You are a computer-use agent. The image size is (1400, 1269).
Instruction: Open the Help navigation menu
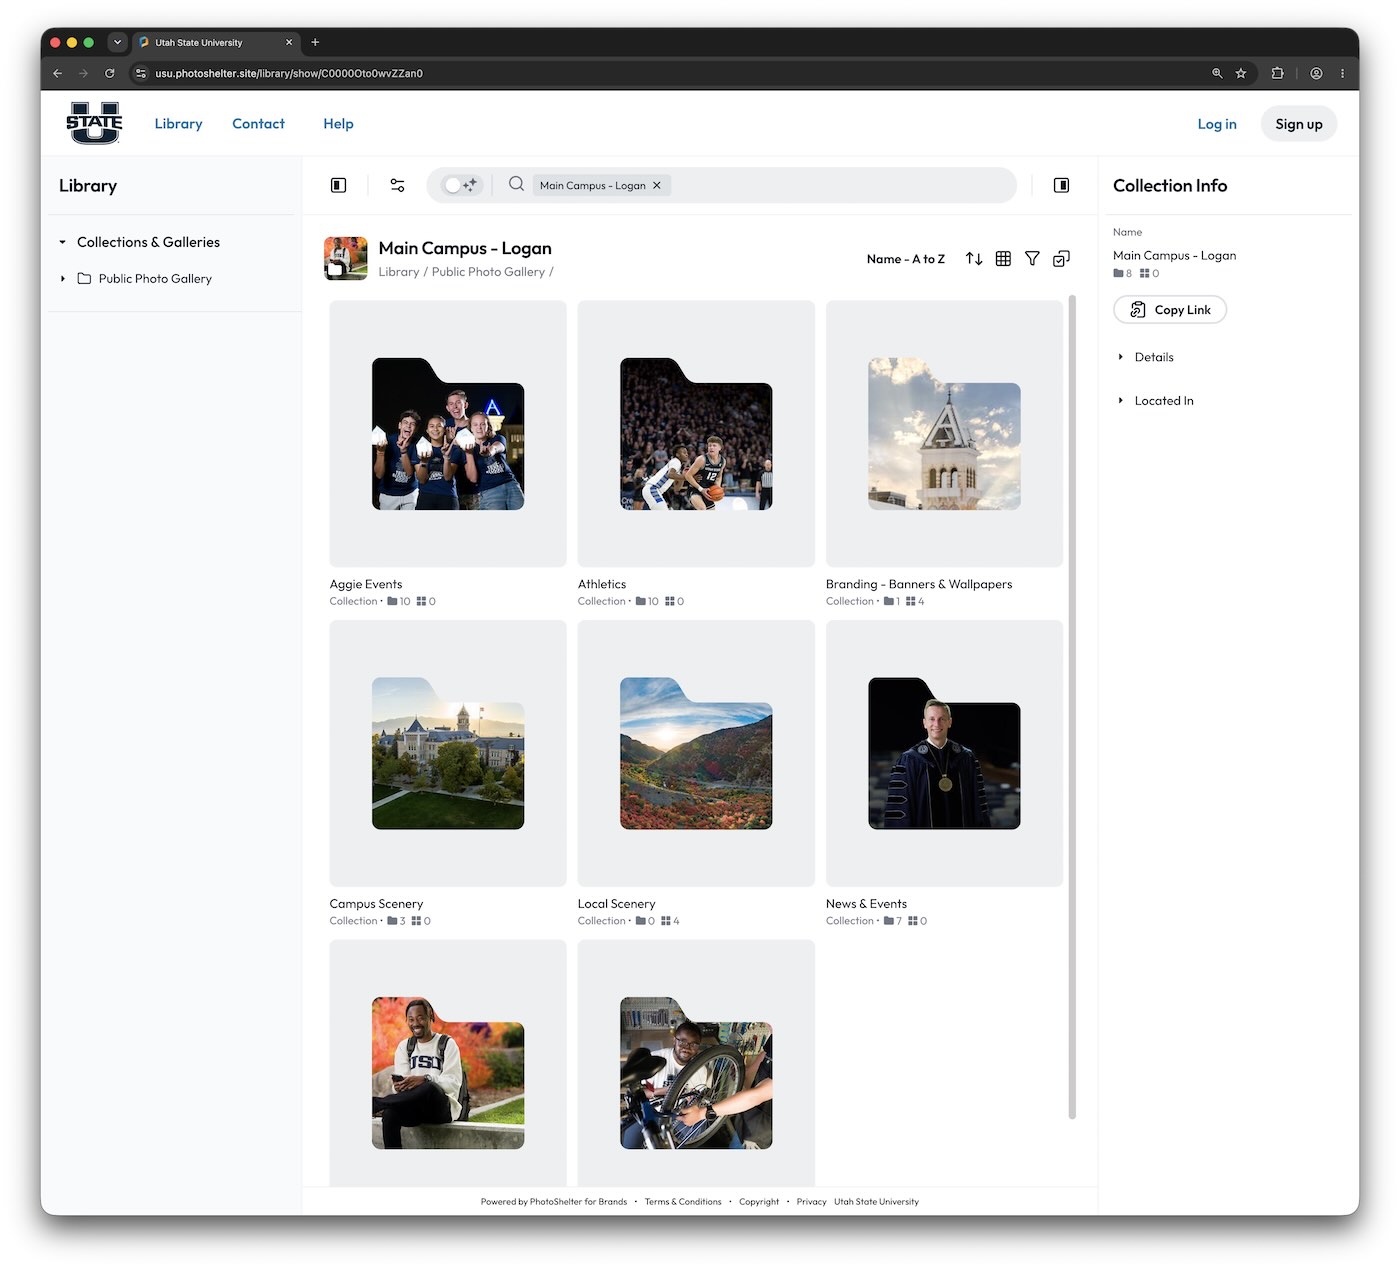point(338,124)
